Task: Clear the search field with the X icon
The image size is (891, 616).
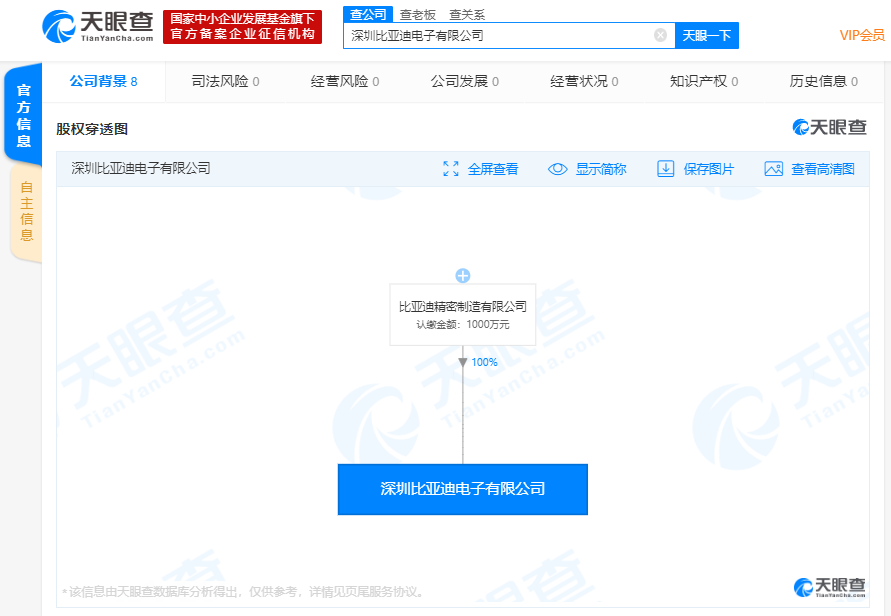Action: pyautogui.click(x=660, y=35)
